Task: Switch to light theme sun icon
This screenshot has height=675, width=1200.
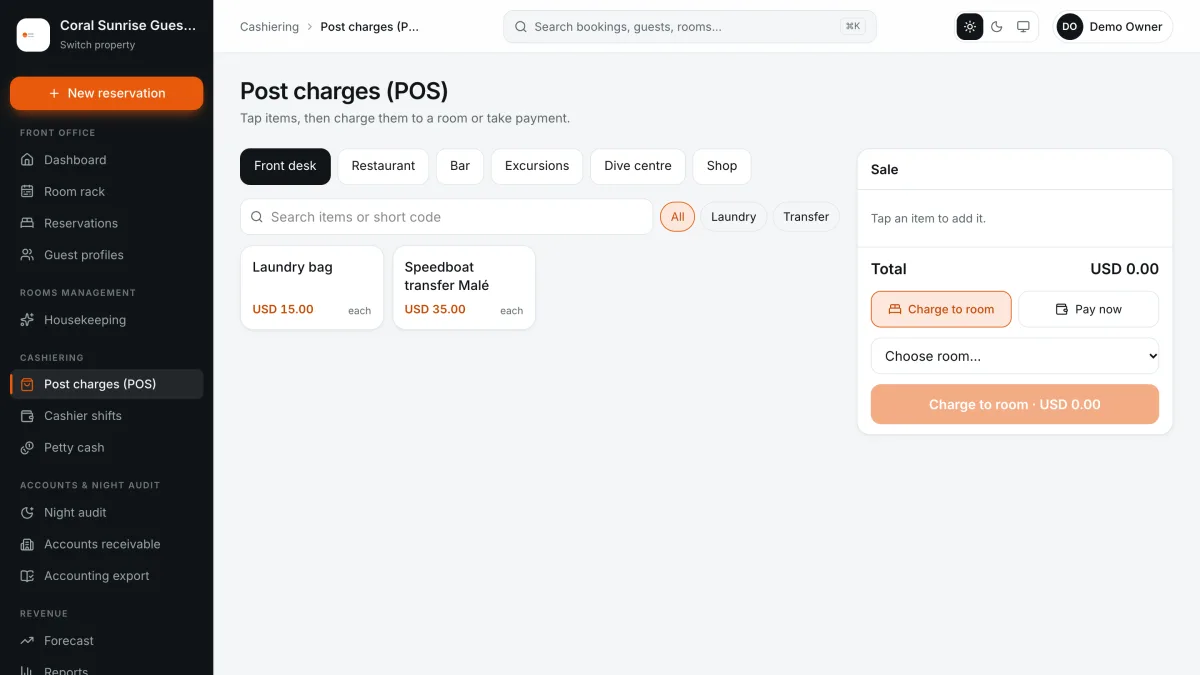Action: (x=970, y=27)
